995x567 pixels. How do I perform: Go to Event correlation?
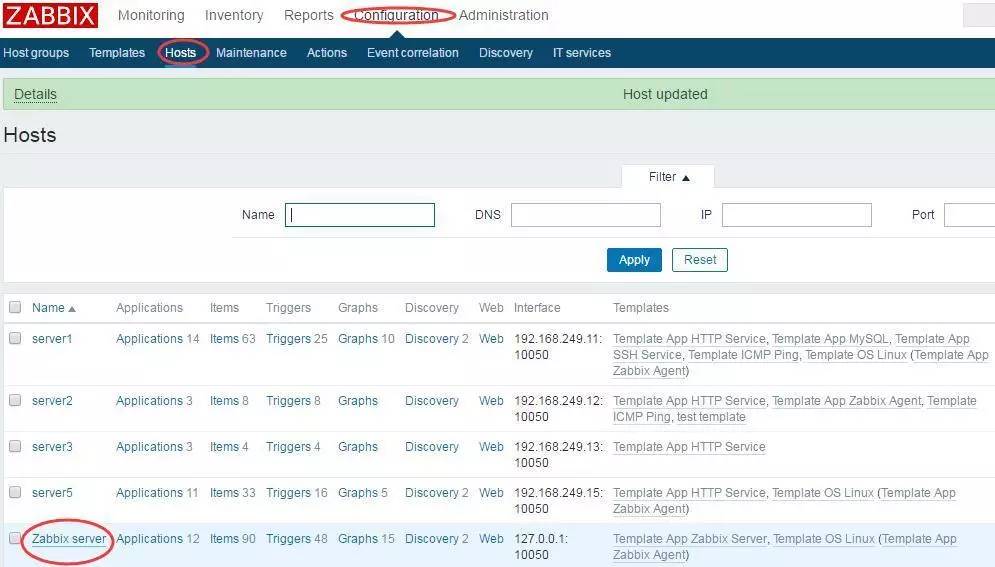[x=412, y=53]
